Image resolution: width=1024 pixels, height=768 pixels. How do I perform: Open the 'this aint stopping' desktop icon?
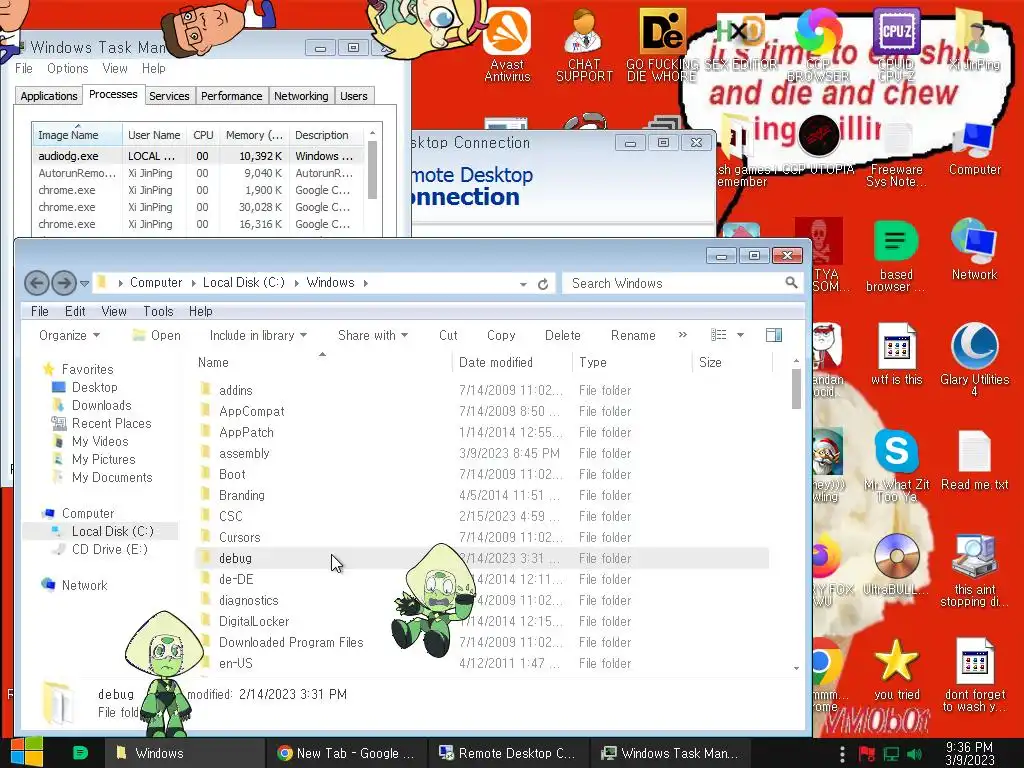974,569
